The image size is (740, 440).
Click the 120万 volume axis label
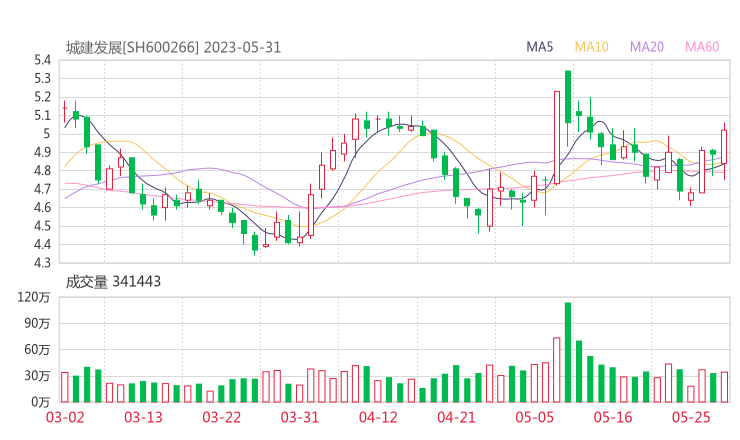(x=34, y=297)
